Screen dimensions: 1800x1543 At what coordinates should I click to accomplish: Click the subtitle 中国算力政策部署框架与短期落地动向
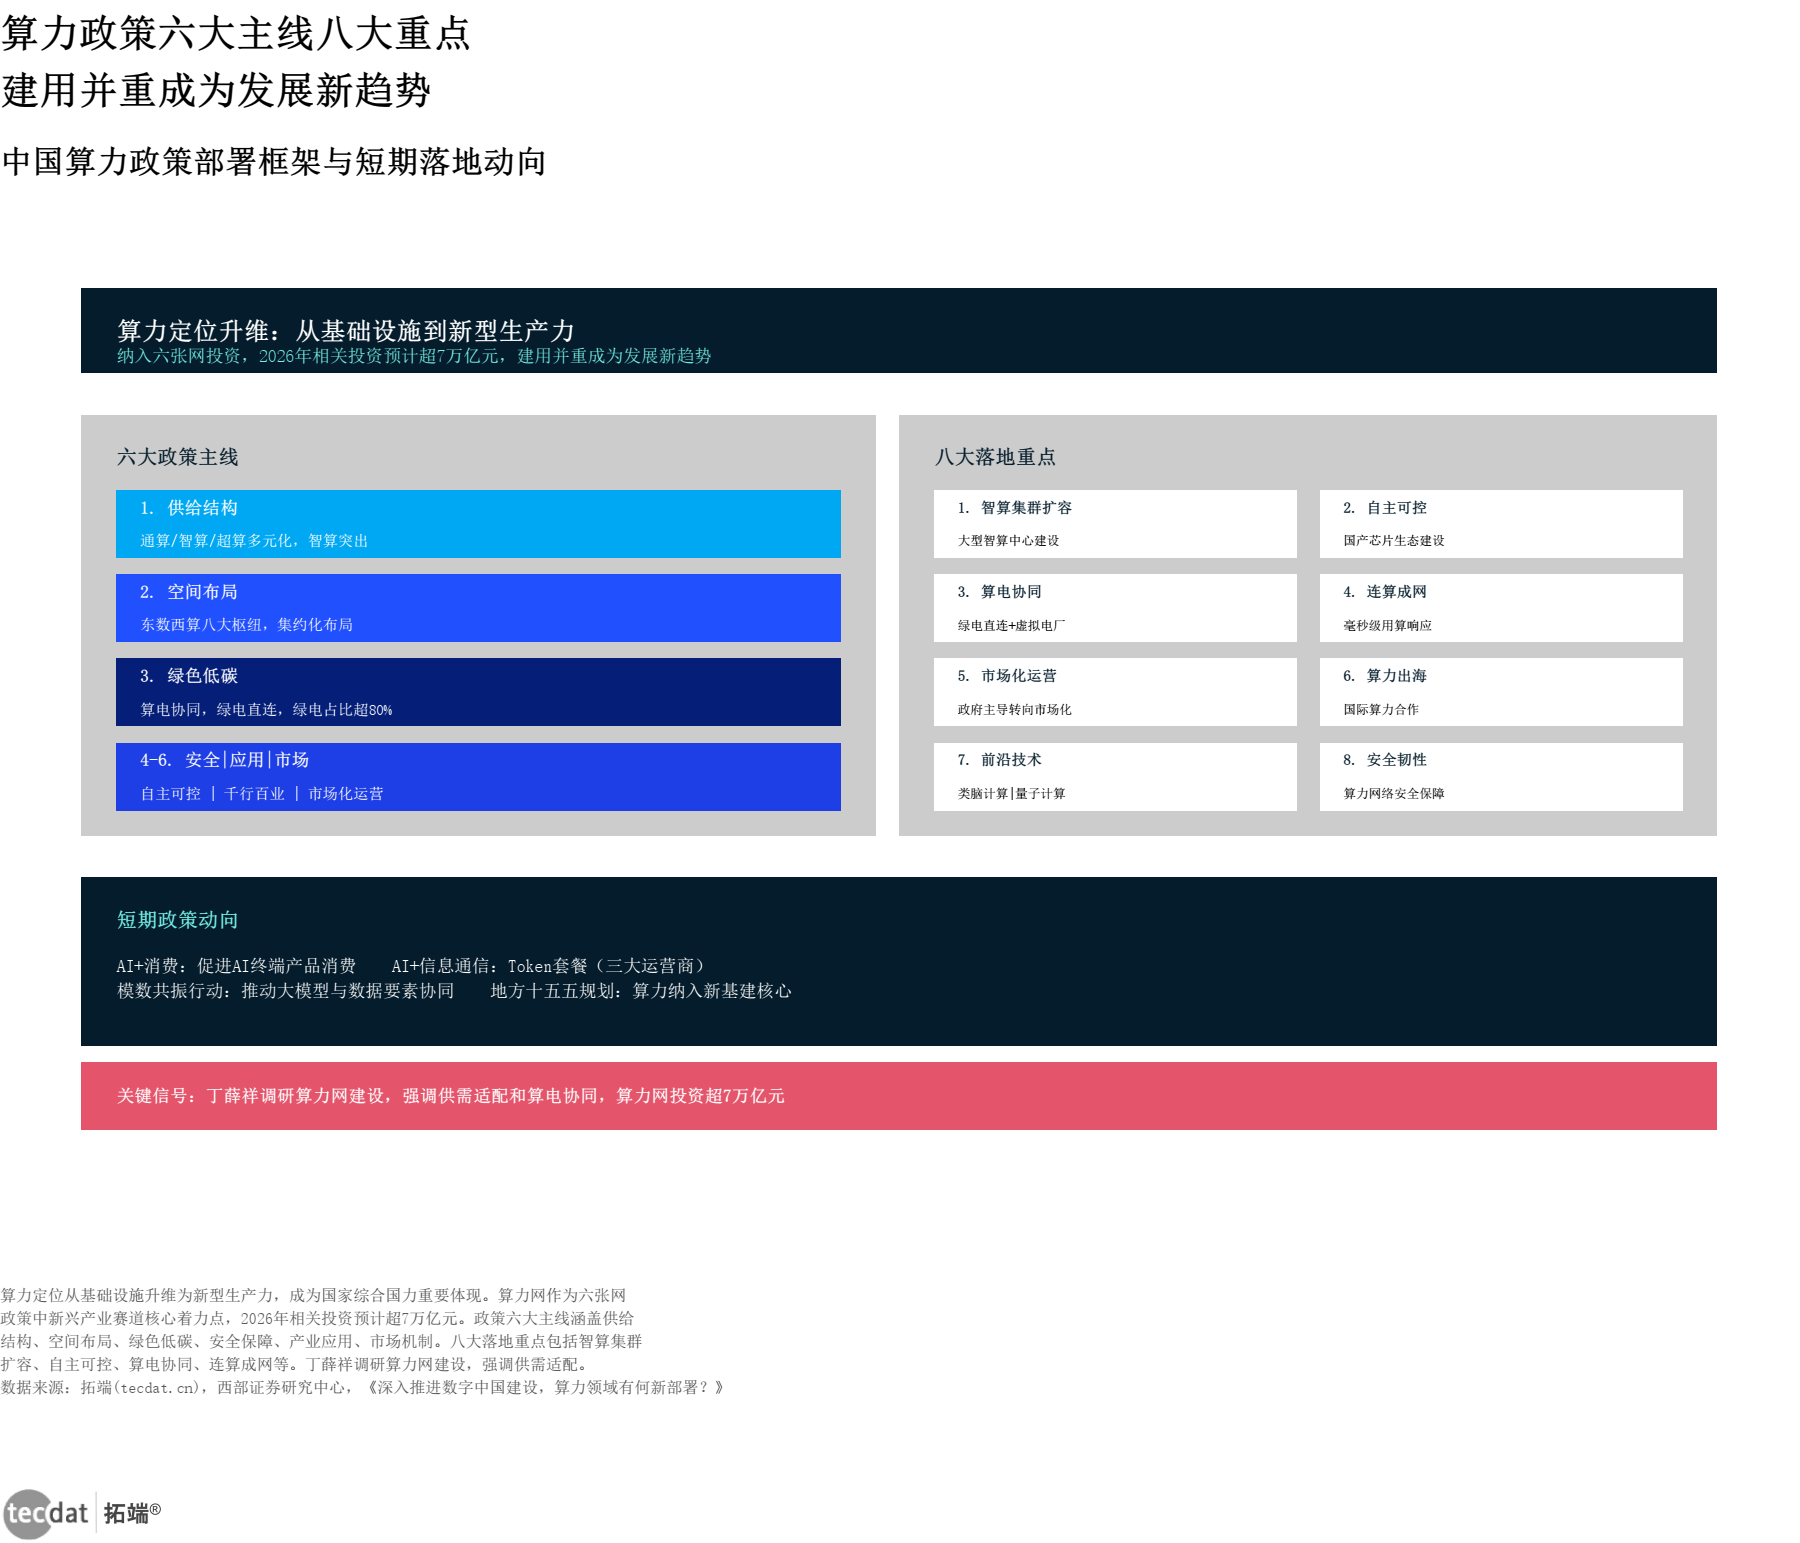tap(274, 162)
